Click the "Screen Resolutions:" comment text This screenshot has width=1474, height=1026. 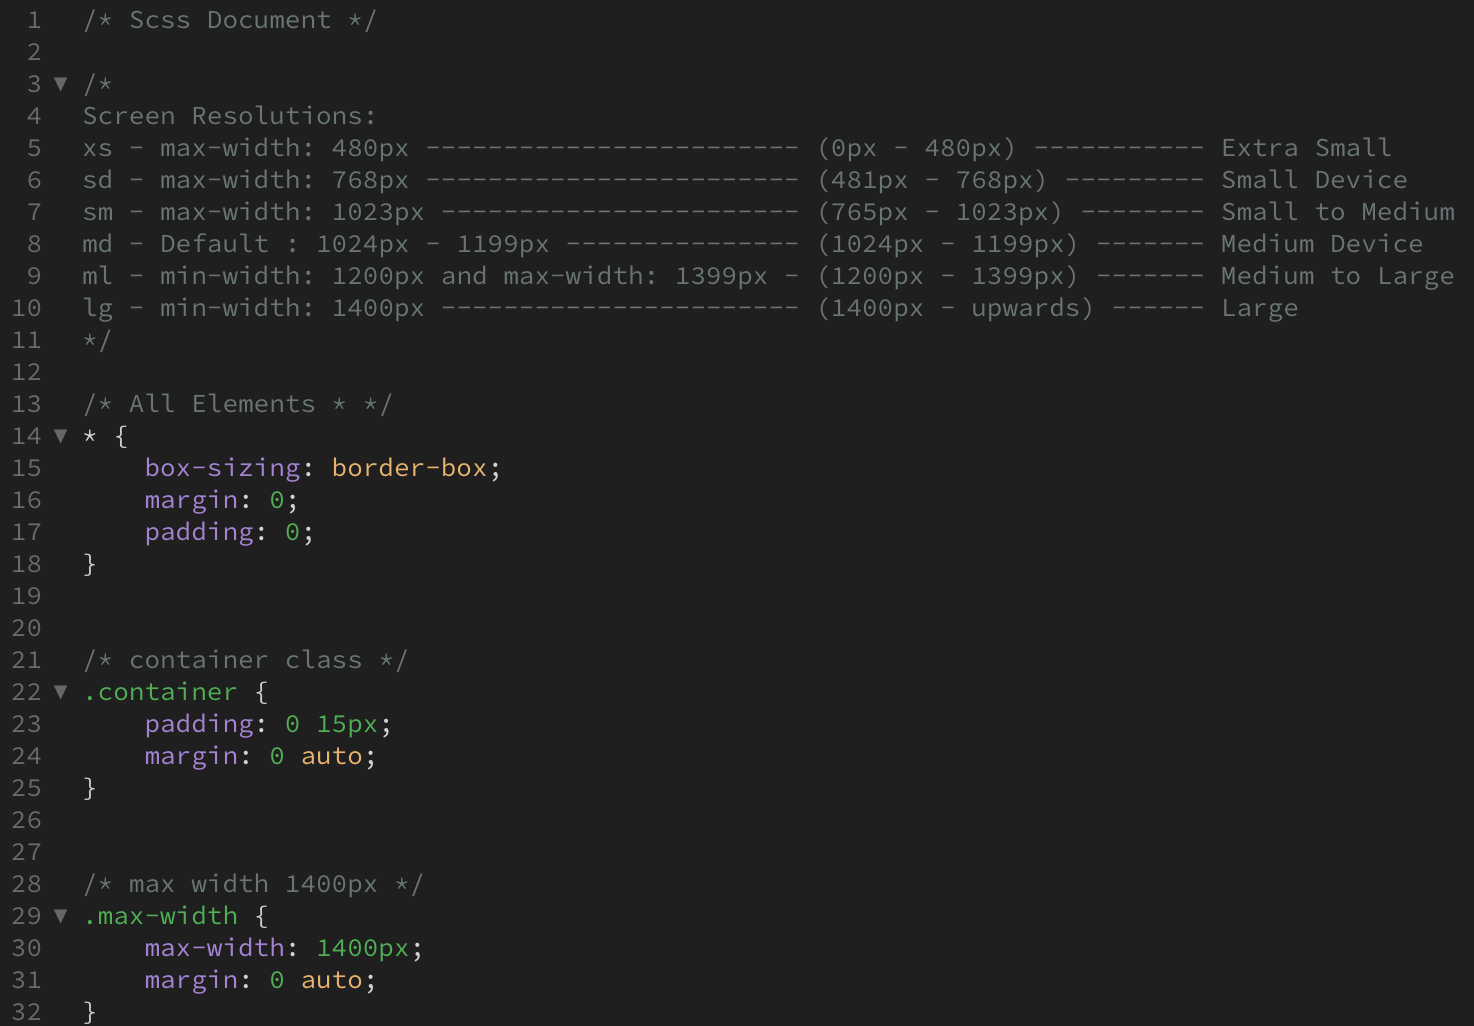tap(229, 116)
